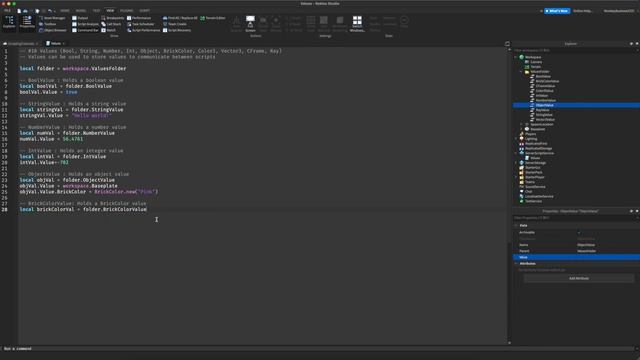This screenshot has height=360, width=640.
Task: Click the Add Attribute button
Action: tap(579, 278)
